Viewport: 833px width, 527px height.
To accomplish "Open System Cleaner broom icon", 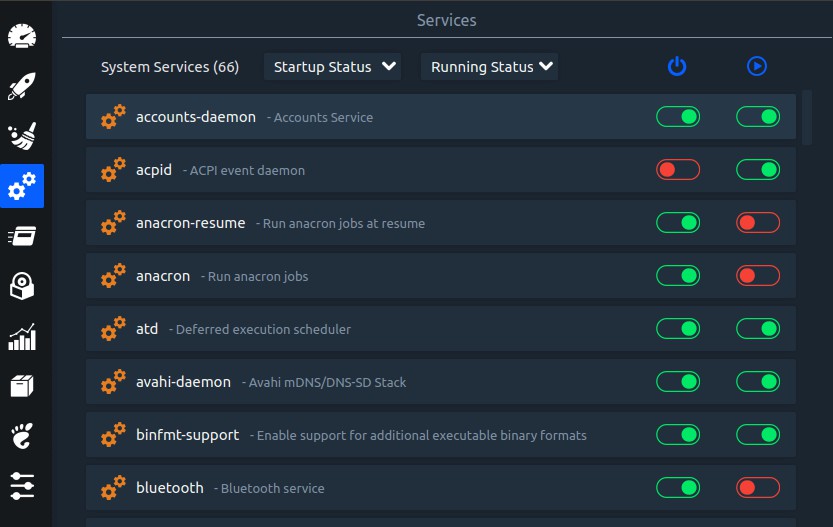I will coord(22,136).
